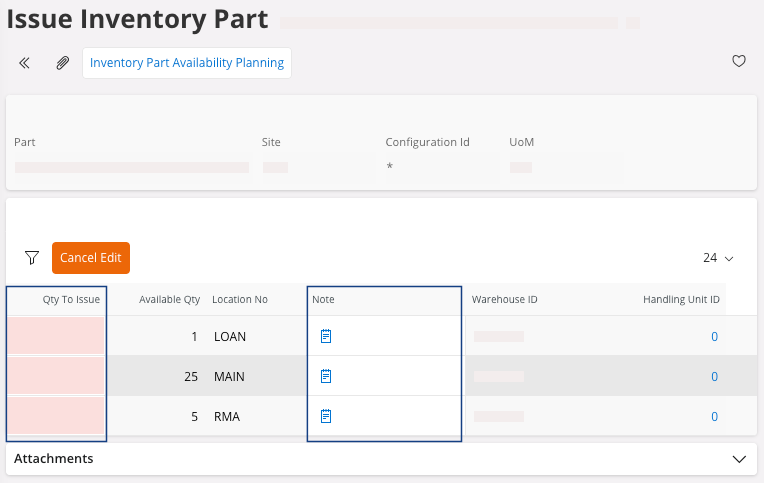Click the Qty To Issue field for MAIN
Screen dimensions: 764x483
[x=56, y=377]
